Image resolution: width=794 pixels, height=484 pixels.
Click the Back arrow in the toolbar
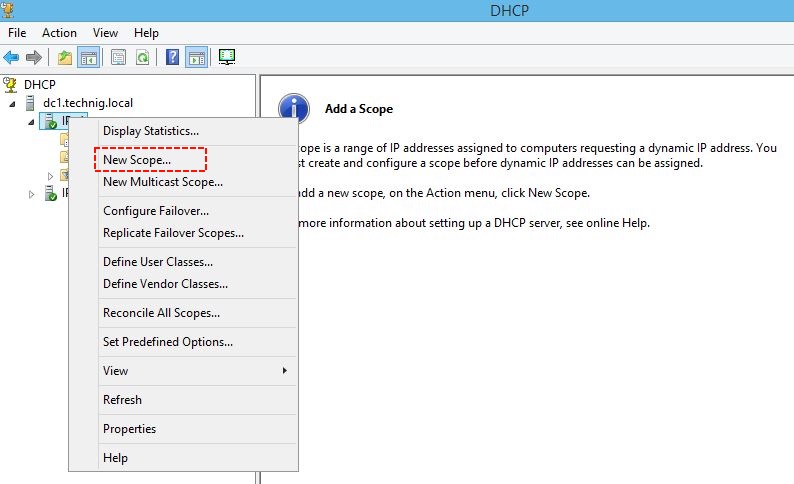click(x=12, y=57)
